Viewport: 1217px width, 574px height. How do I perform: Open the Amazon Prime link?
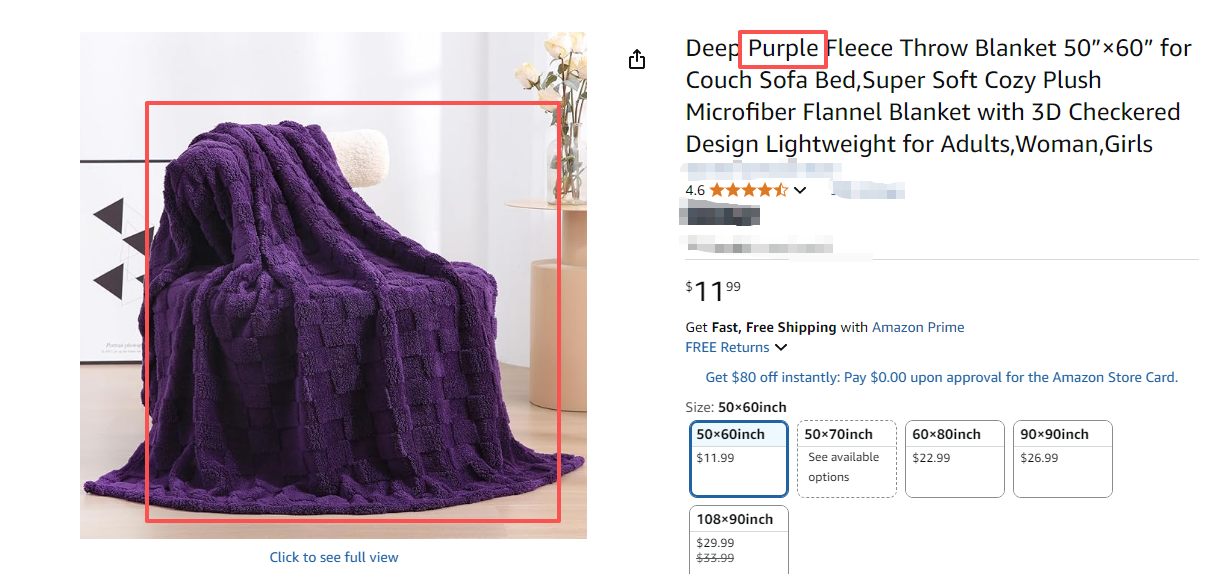tap(918, 327)
